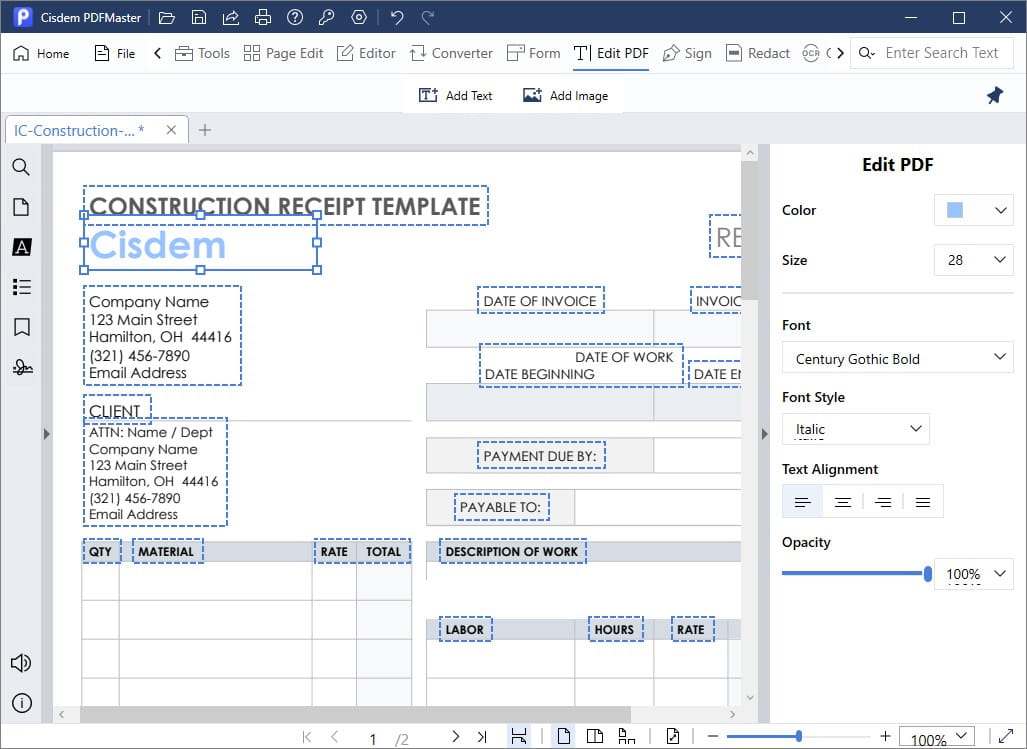
Task: Adjust the zoom slider in status bar
Action: [x=798, y=736]
